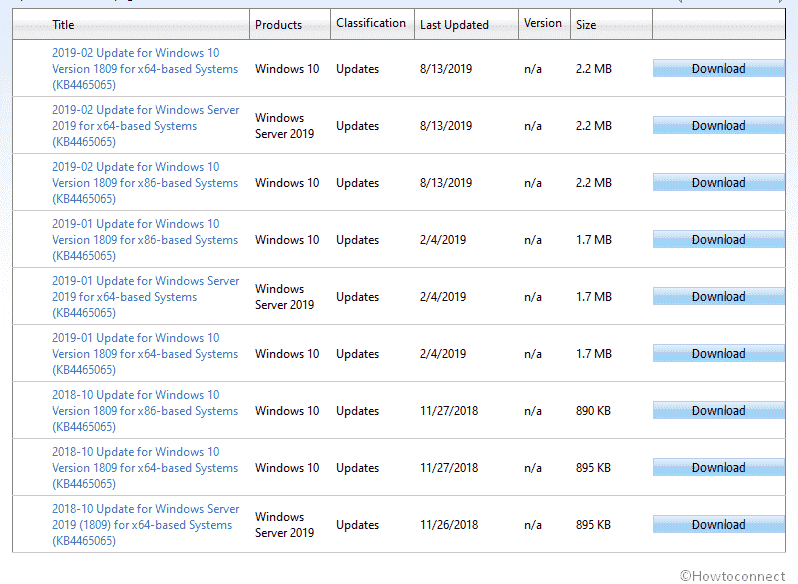Download the 2018-10 Windows 10 x64 update
798x584 pixels.
click(x=719, y=468)
